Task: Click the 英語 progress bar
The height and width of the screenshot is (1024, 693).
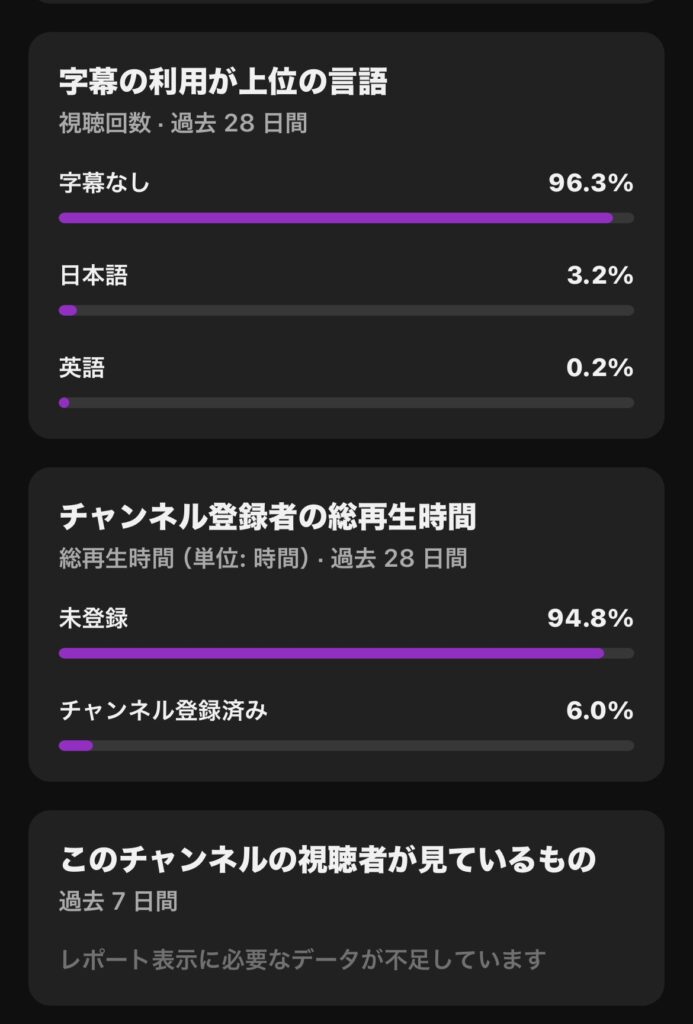Action: (346, 403)
